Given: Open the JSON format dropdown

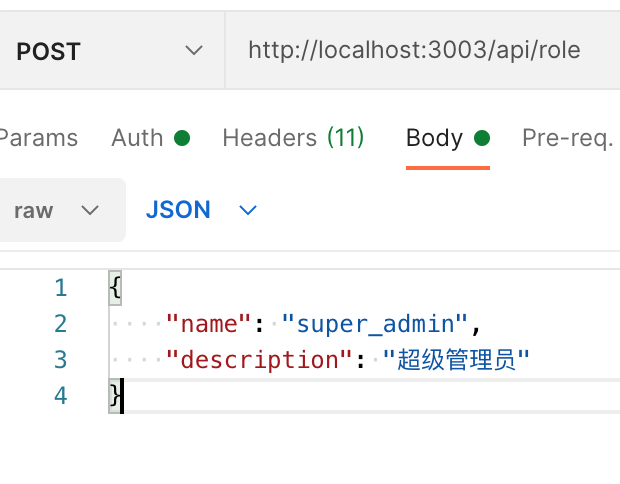Looking at the screenshot, I should pyautogui.click(x=202, y=210).
